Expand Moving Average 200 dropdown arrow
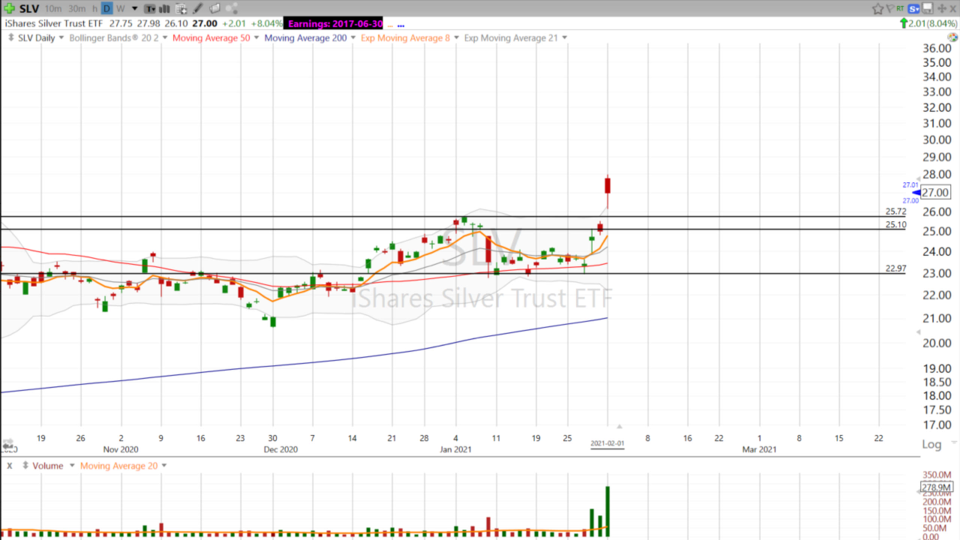Screen dimensions: 960x540 pos(353,38)
